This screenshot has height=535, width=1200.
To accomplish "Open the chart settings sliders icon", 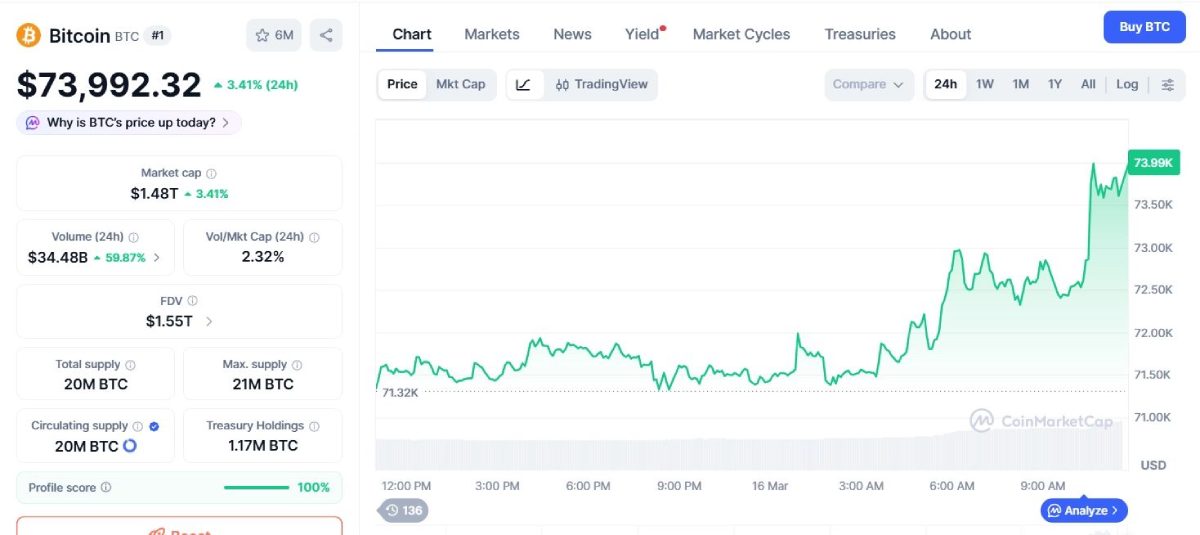I will 1167,85.
